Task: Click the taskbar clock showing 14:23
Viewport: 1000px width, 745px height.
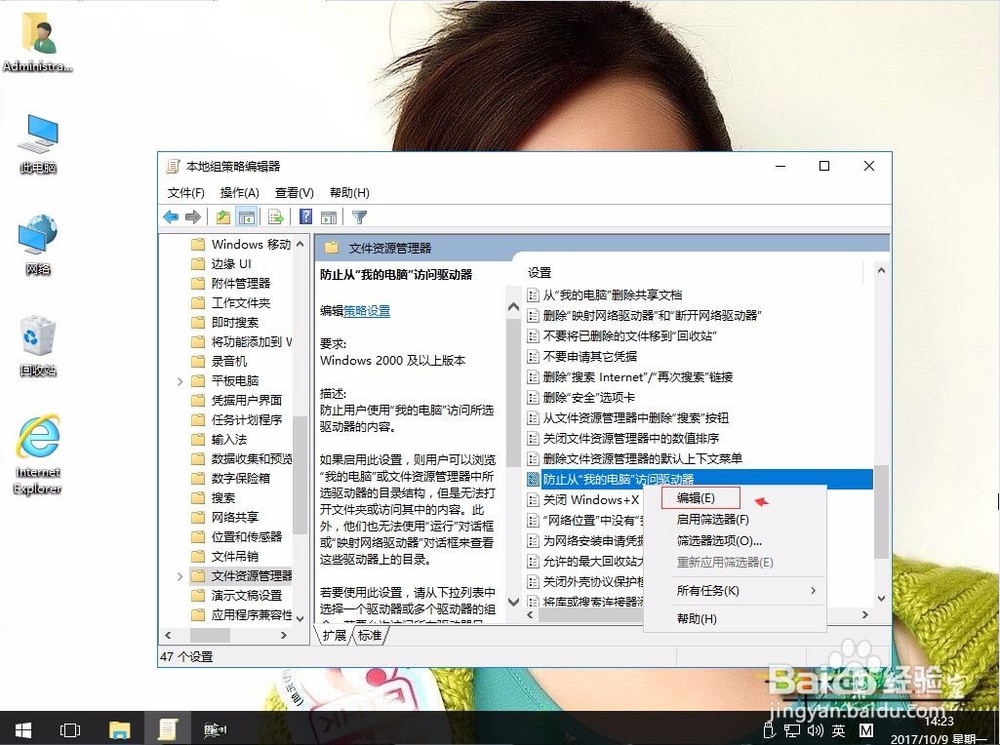Action: 939,721
